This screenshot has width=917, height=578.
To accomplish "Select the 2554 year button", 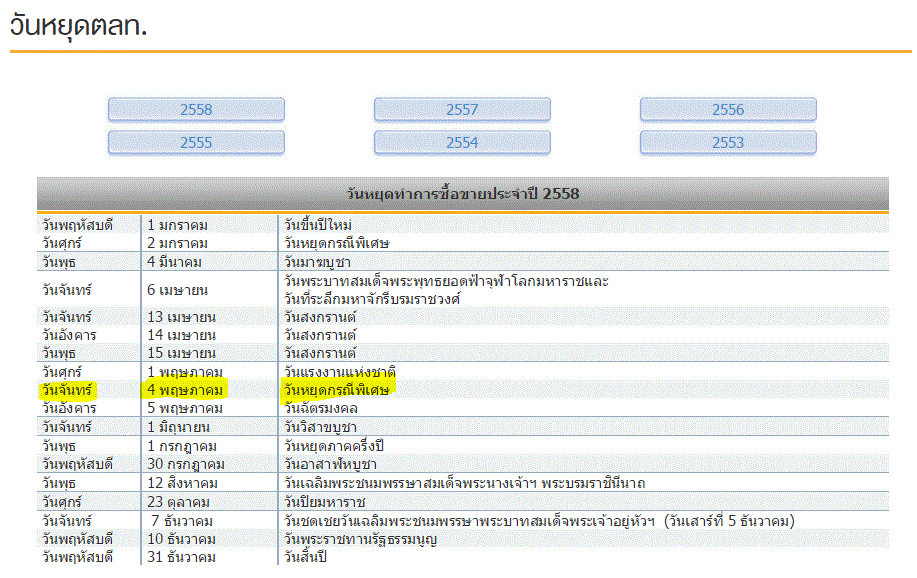I will (462, 143).
